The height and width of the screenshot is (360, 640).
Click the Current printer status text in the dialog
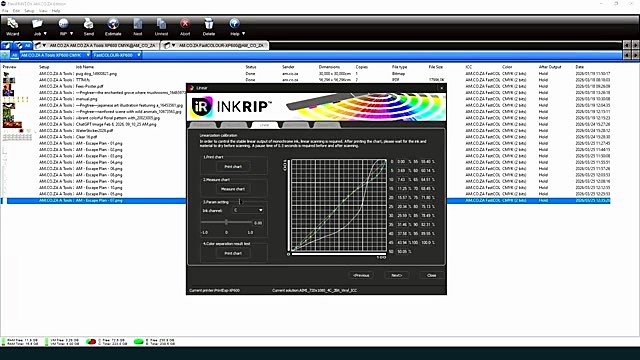pos(215,290)
